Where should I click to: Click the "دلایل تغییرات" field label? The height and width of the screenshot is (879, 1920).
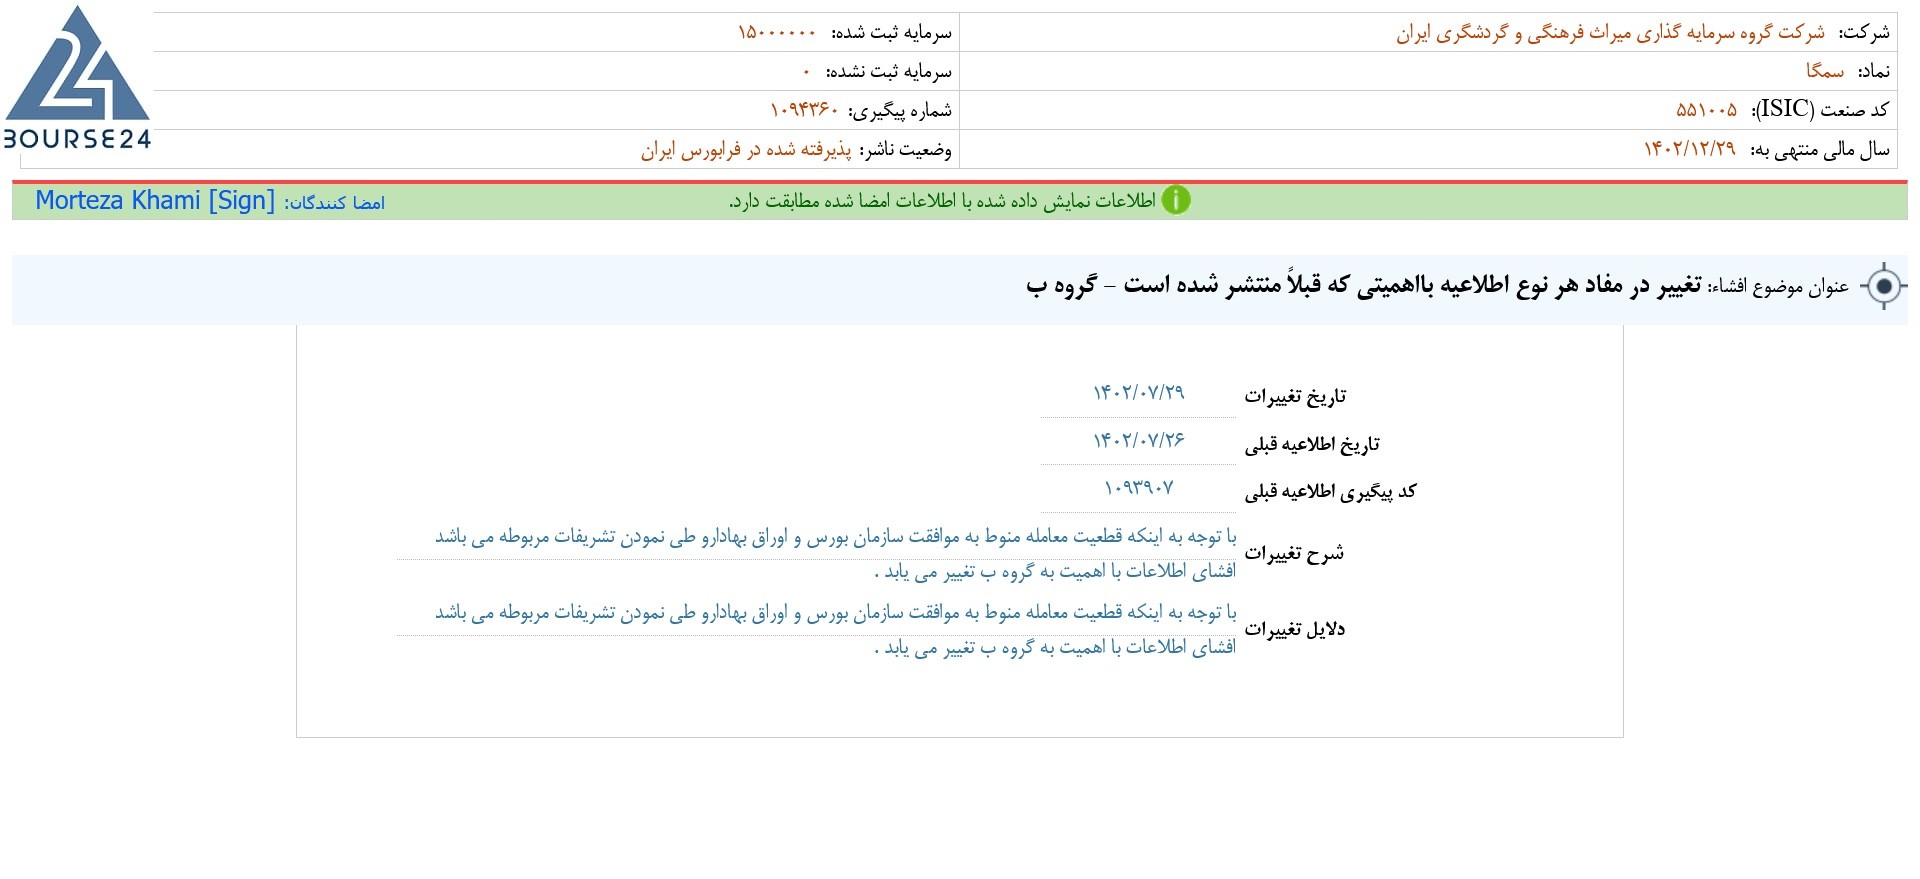pyautogui.click(x=1294, y=629)
